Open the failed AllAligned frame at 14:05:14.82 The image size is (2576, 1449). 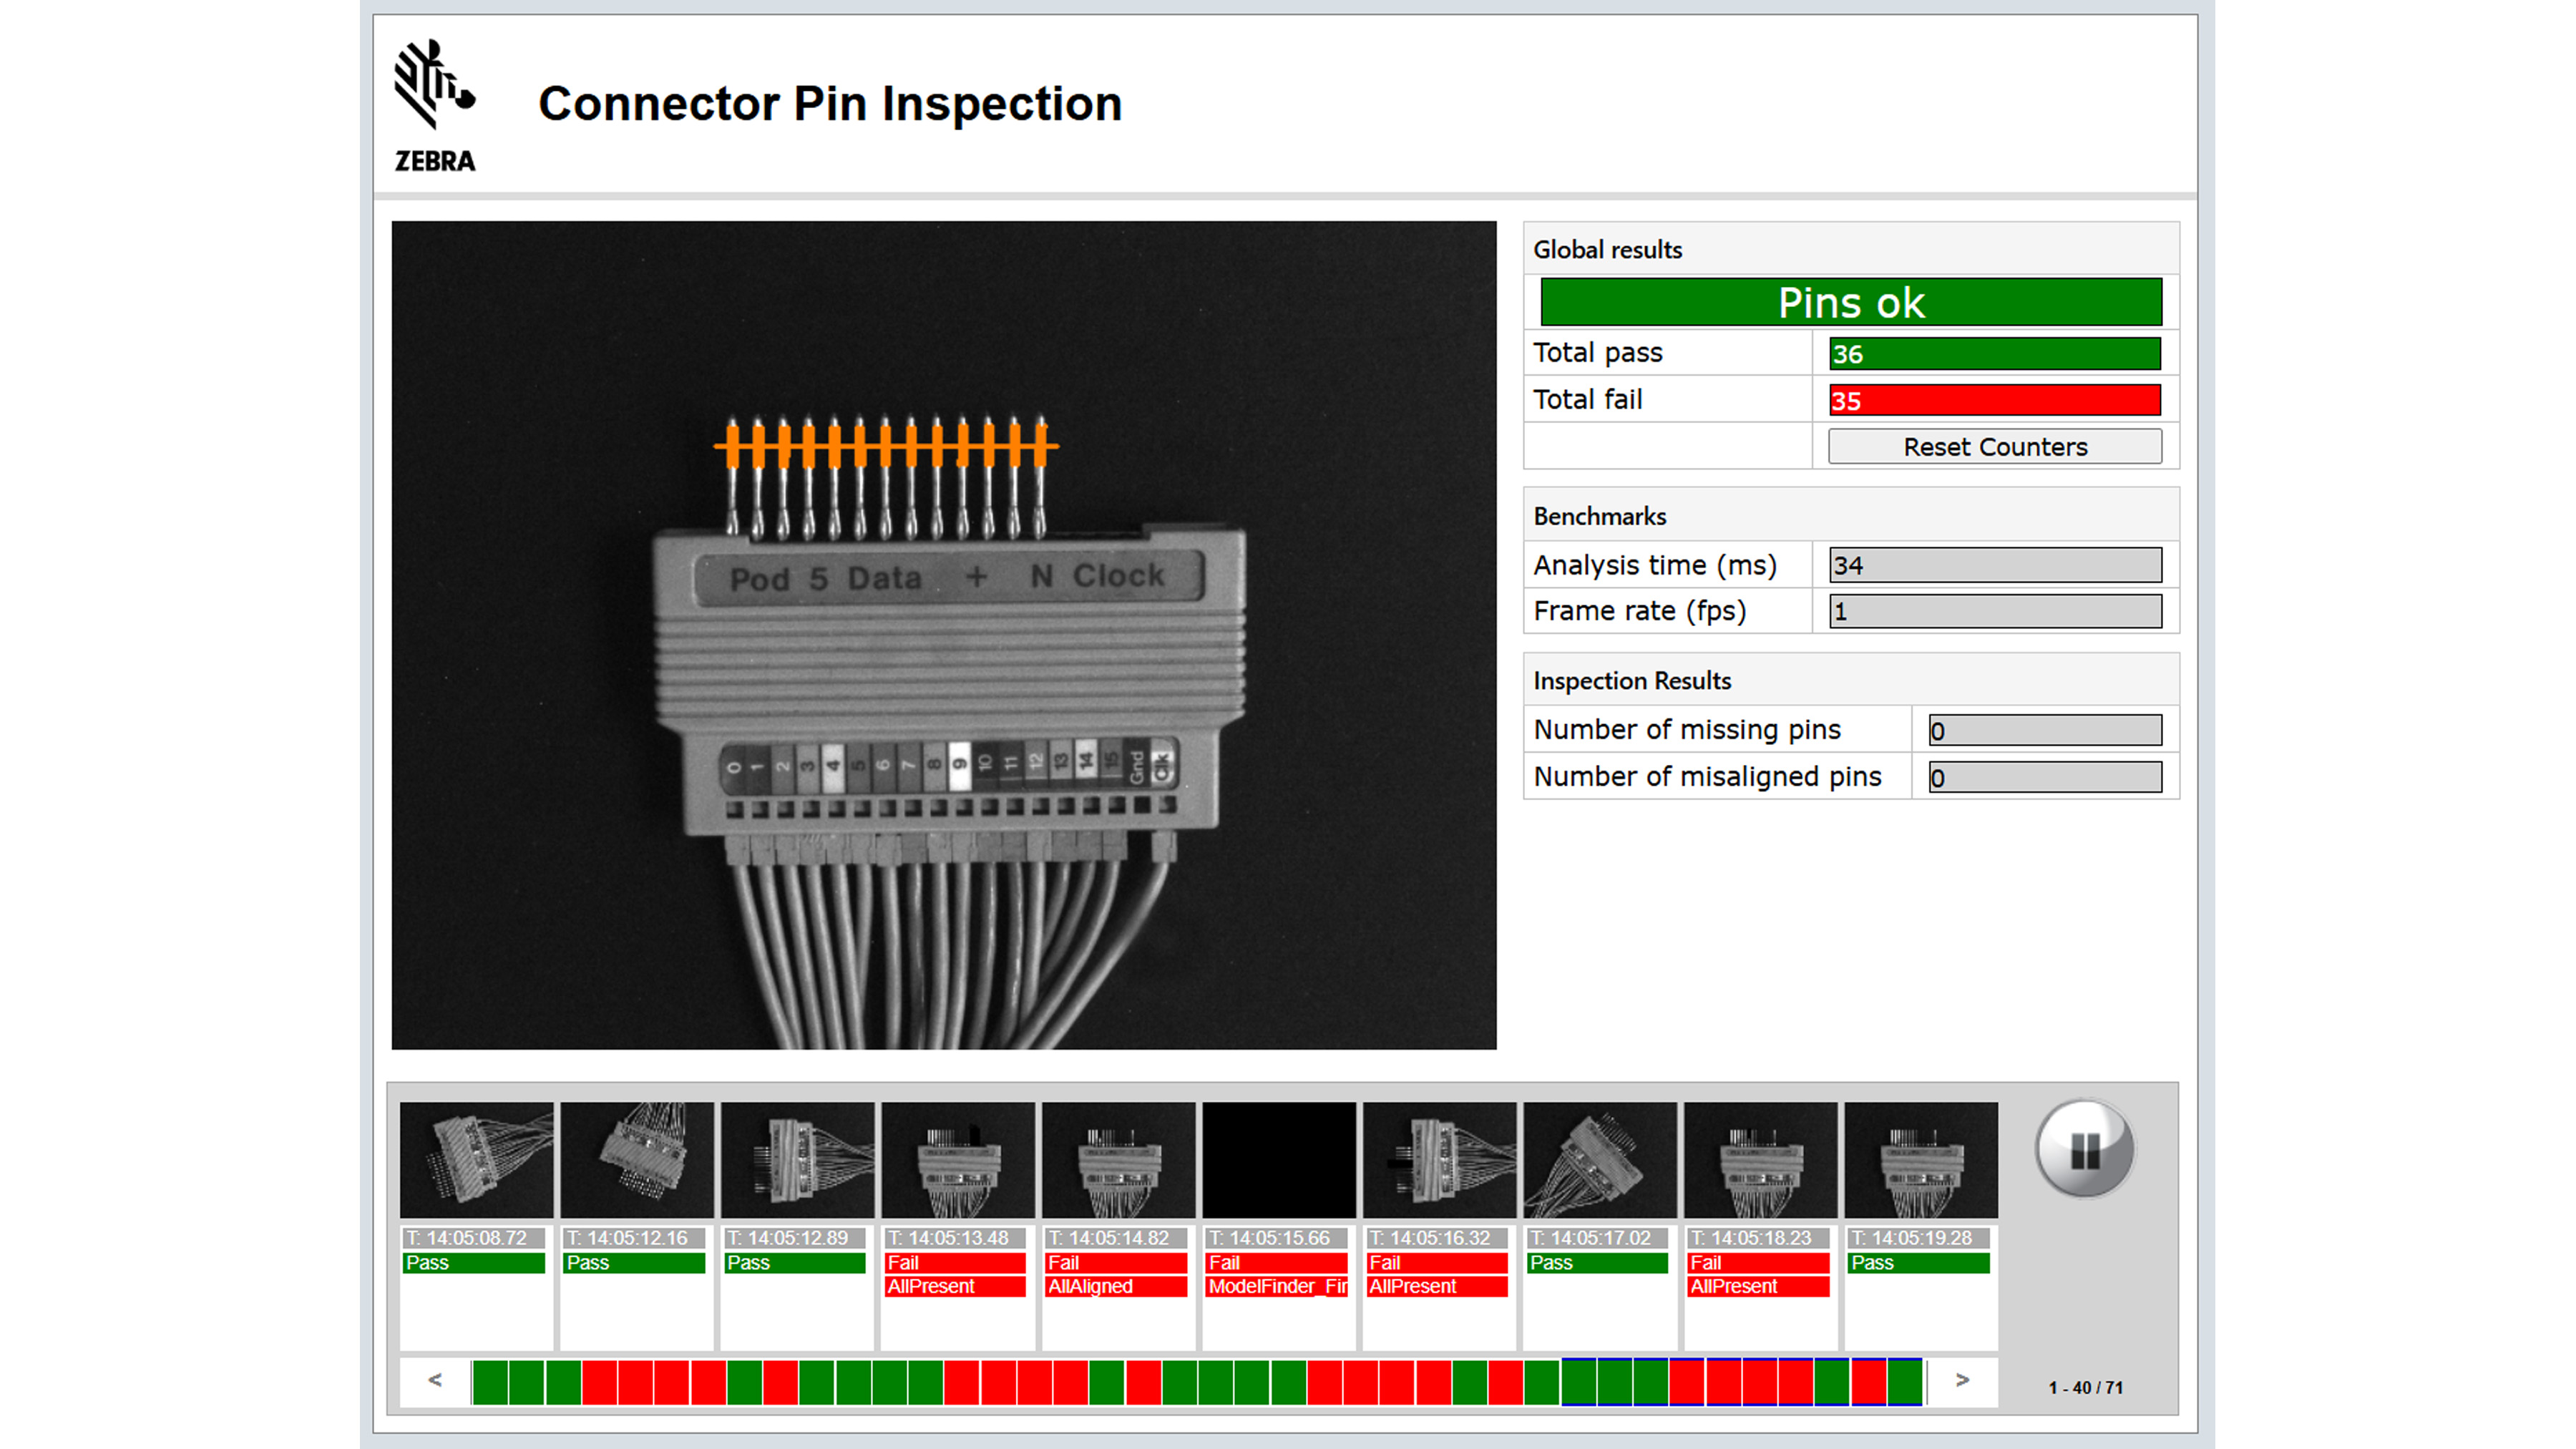(1117, 1160)
